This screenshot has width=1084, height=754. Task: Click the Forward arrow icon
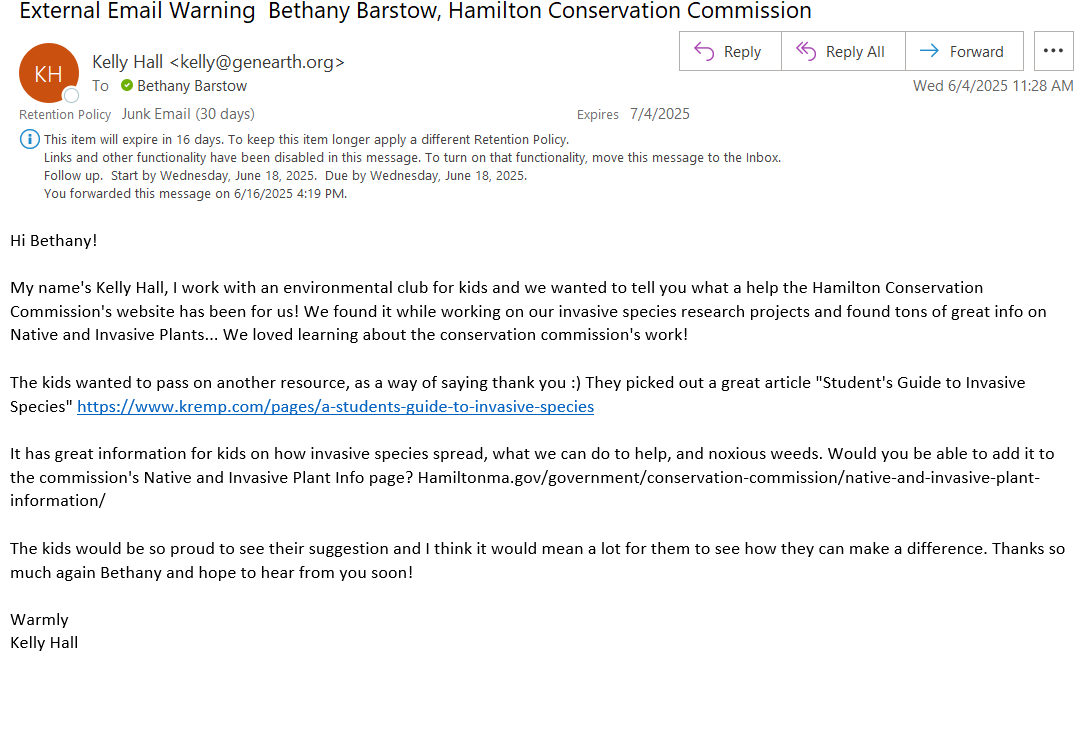(x=929, y=50)
